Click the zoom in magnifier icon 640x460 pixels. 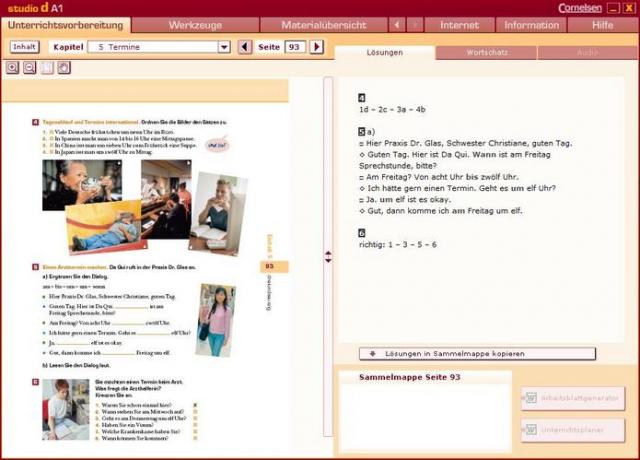click(13, 68)
